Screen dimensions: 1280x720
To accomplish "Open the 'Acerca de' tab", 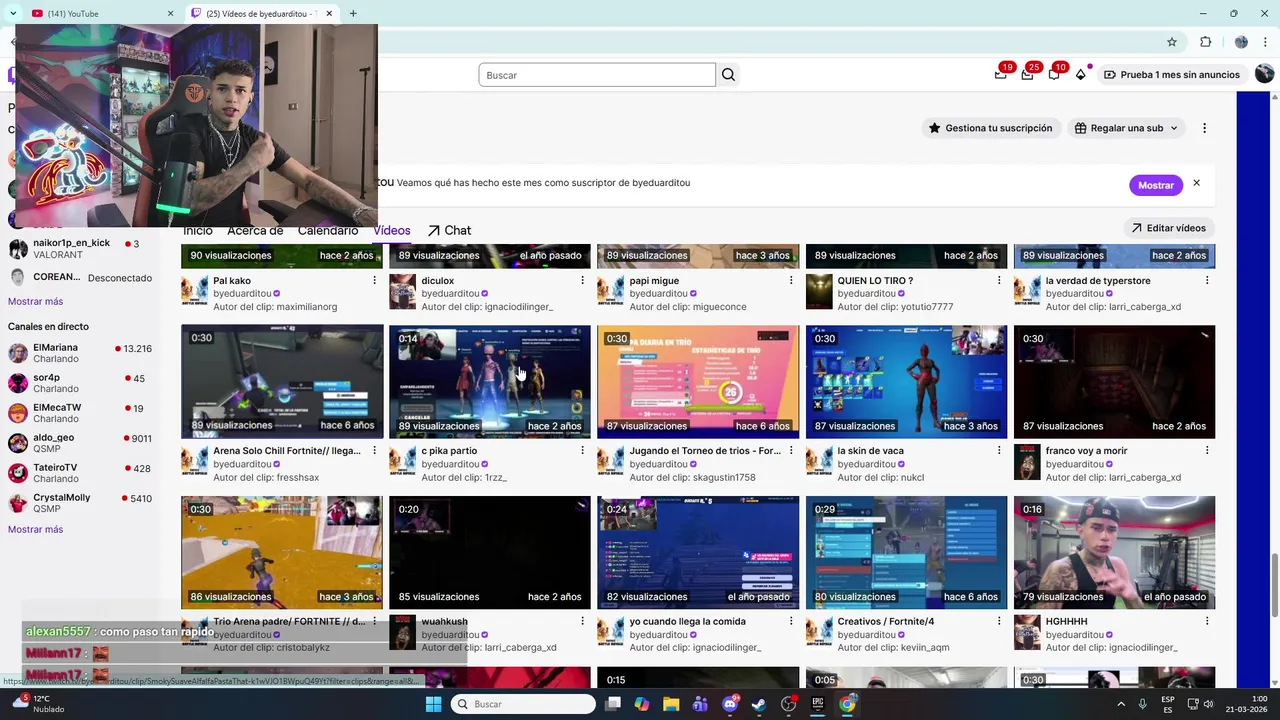I will (x=255, y=230).
